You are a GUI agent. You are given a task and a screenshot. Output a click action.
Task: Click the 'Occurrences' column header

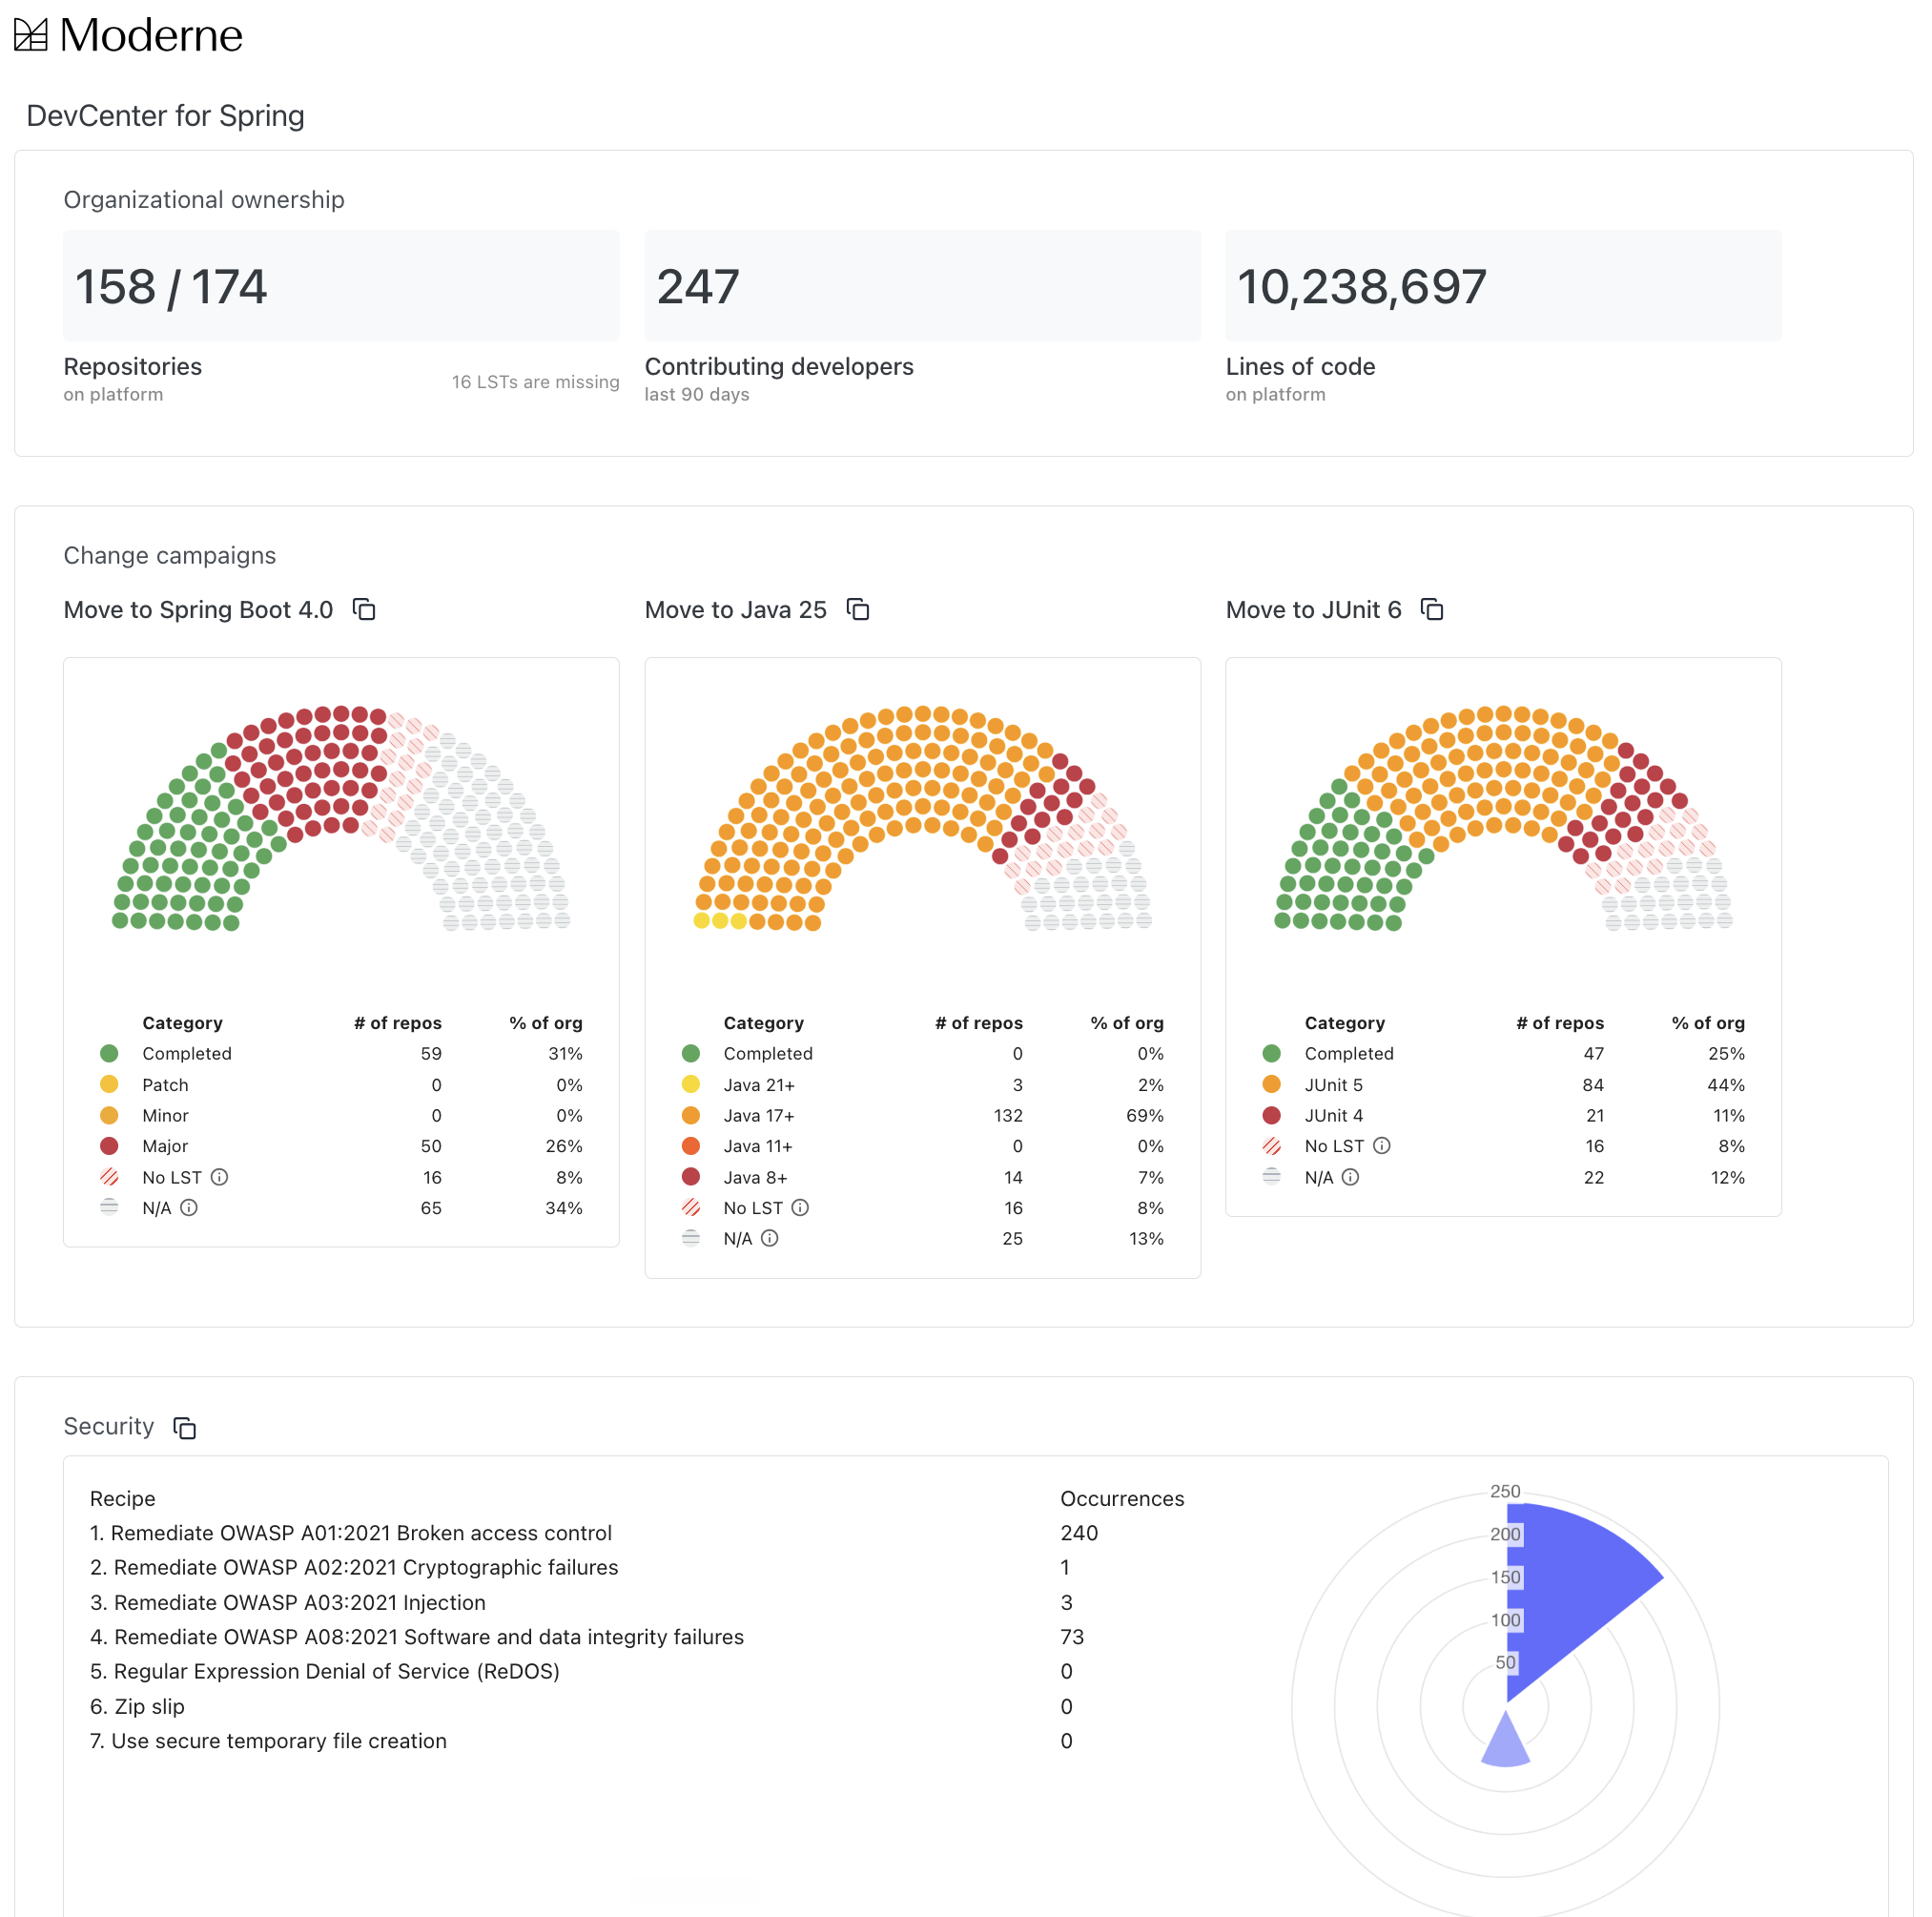[x=1122, y=1498]
